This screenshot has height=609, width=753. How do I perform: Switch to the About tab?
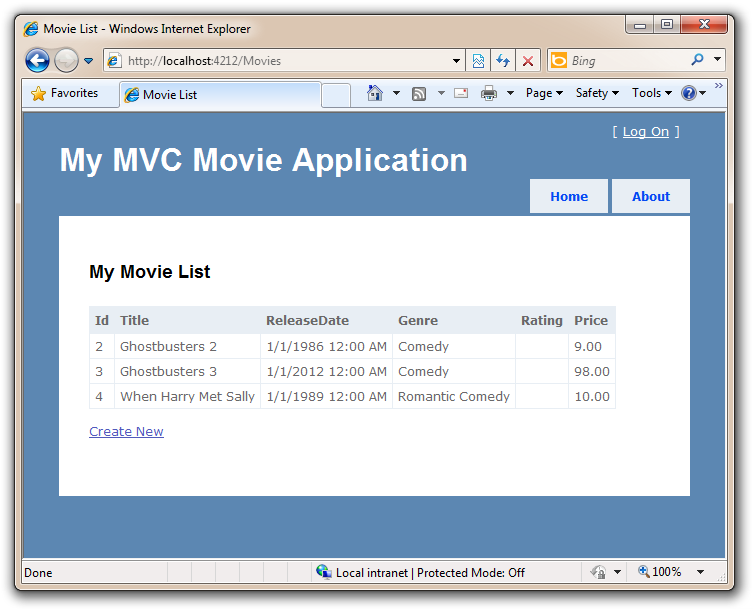coord(651,196)
